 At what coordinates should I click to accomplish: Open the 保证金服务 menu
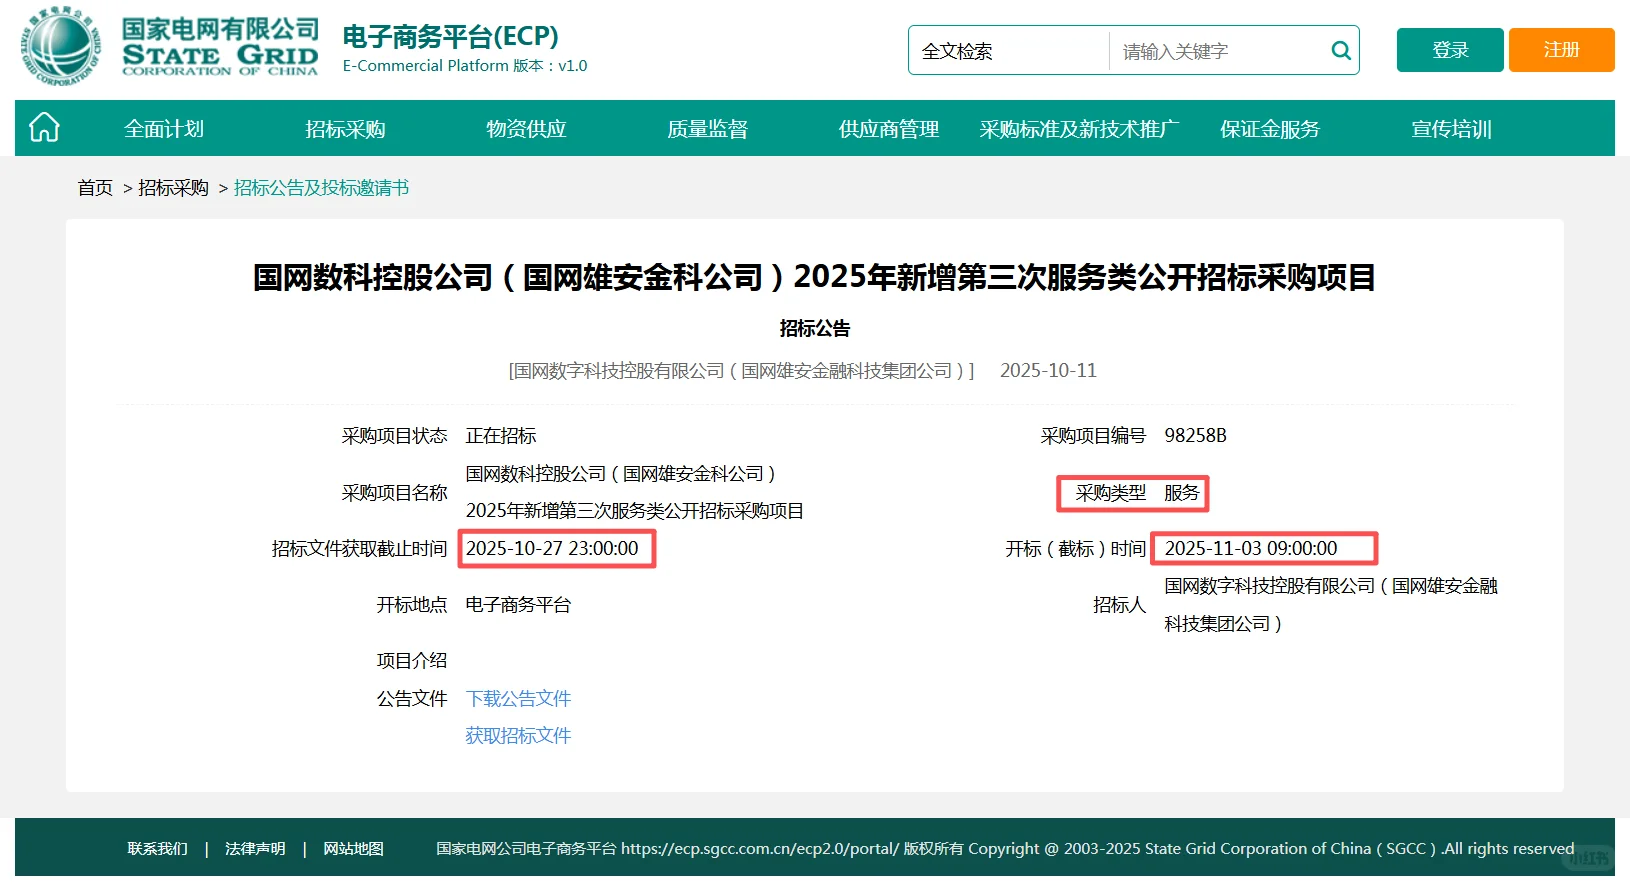click(x=1269, y=129)
